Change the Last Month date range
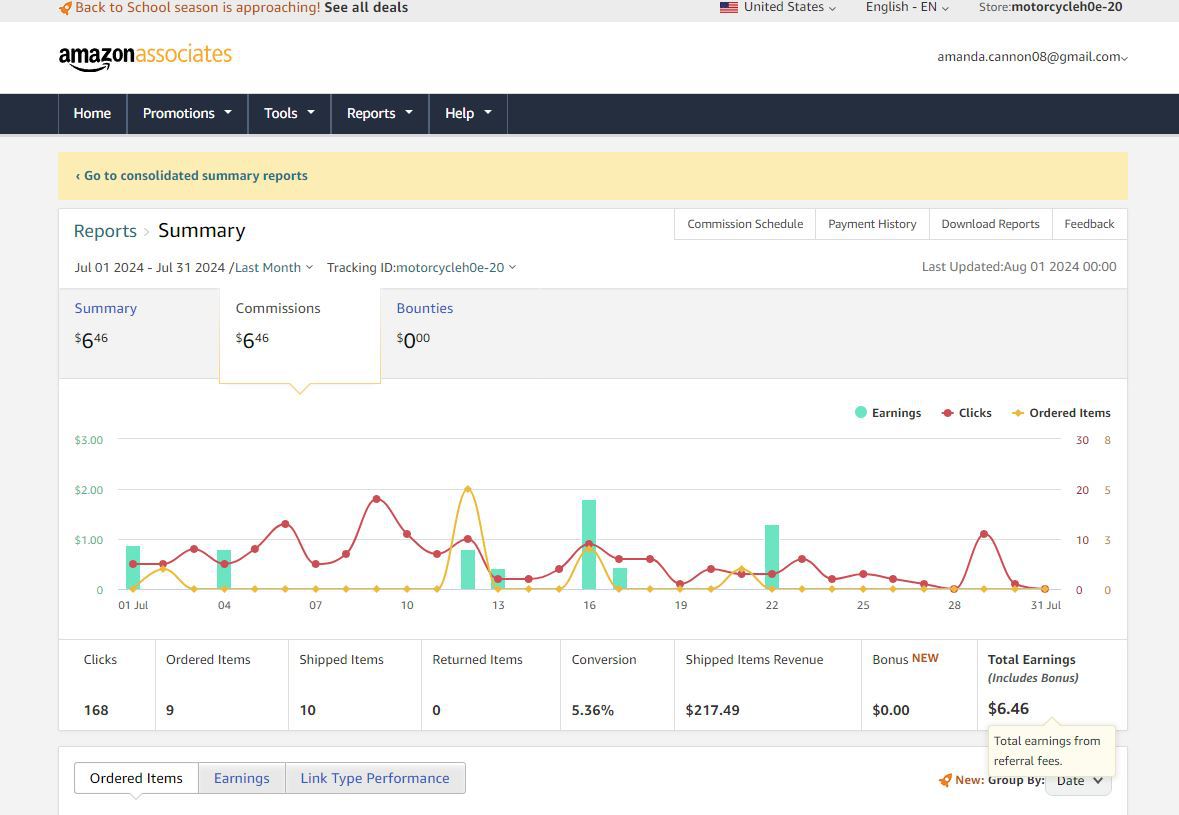1179x815 pixels. [274, 268]
